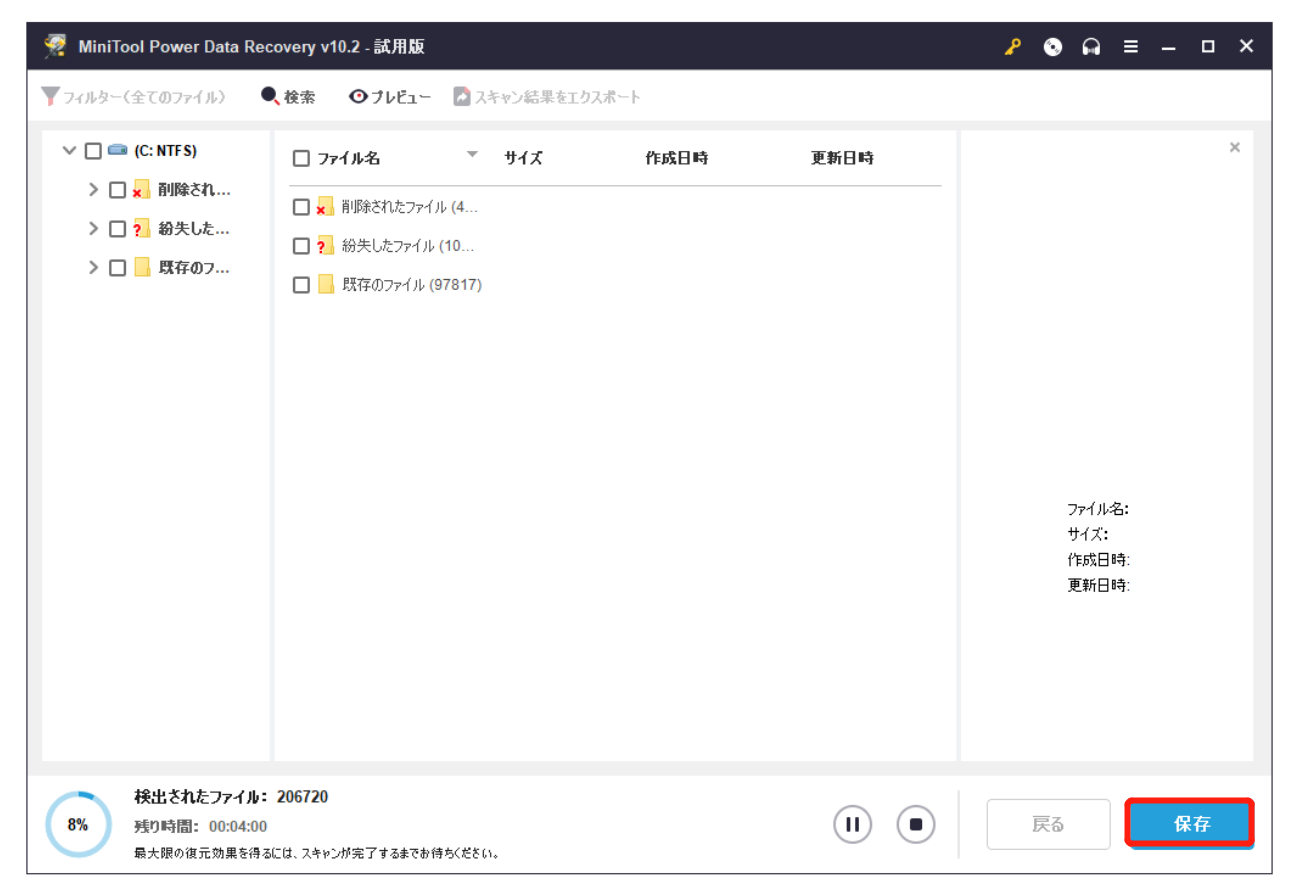Open the bootable media disc icon
The height and width of the screenshot is (893, 1292).
[x=1052, y=47]
